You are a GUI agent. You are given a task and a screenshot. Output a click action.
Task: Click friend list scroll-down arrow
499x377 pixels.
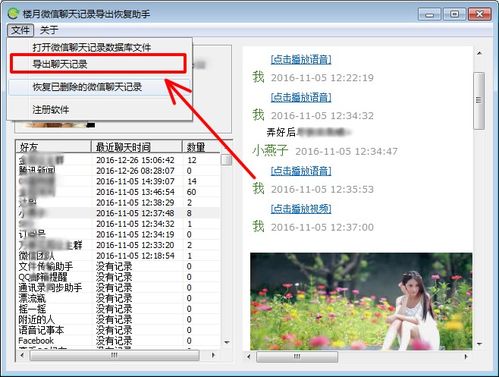[227, 342]
